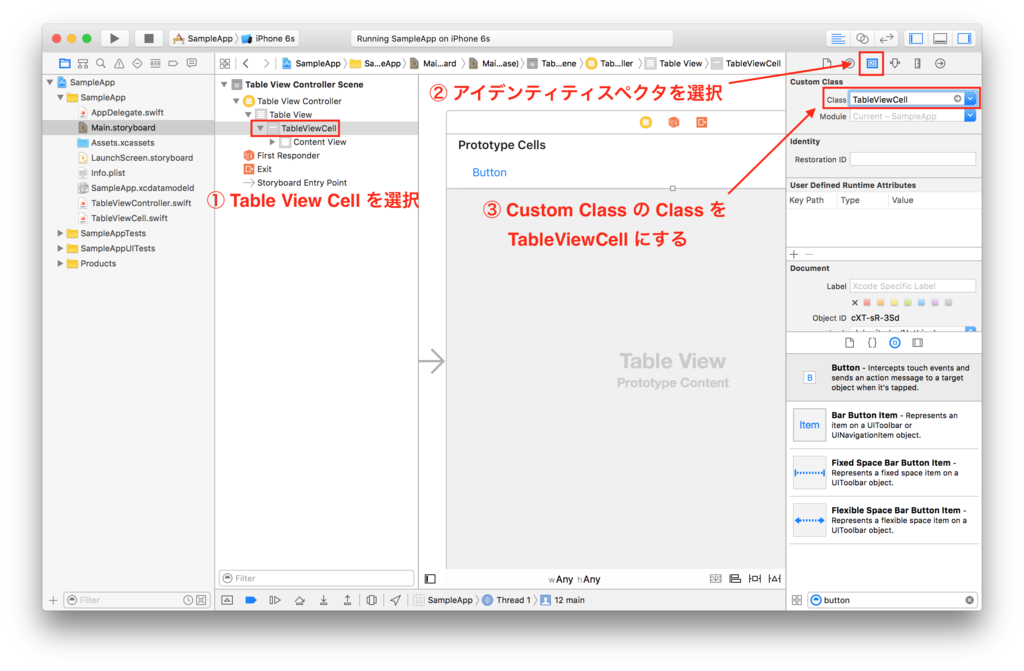Open the Breakpoint navigator

click(173, 63)
